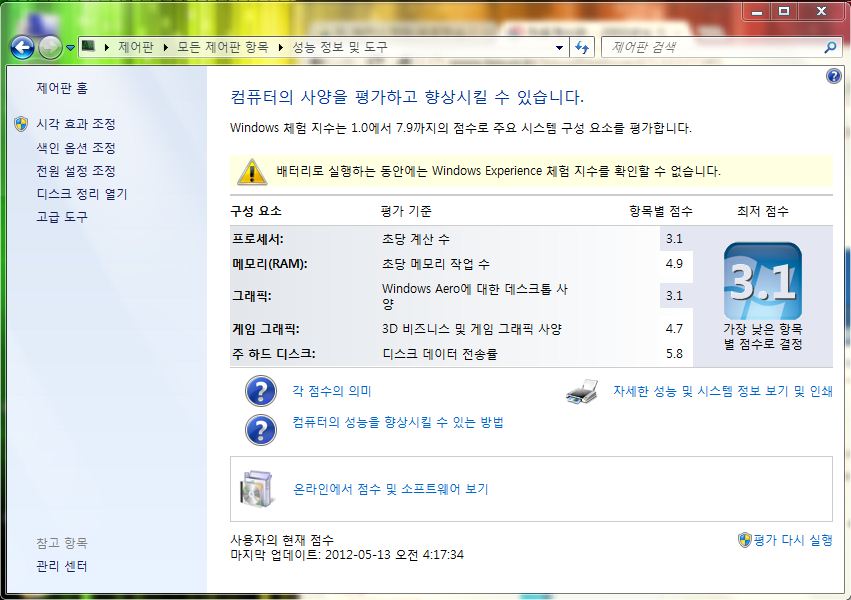Click the 최저 점수 column header
The image size is (851, 600).
coord(763,211)
